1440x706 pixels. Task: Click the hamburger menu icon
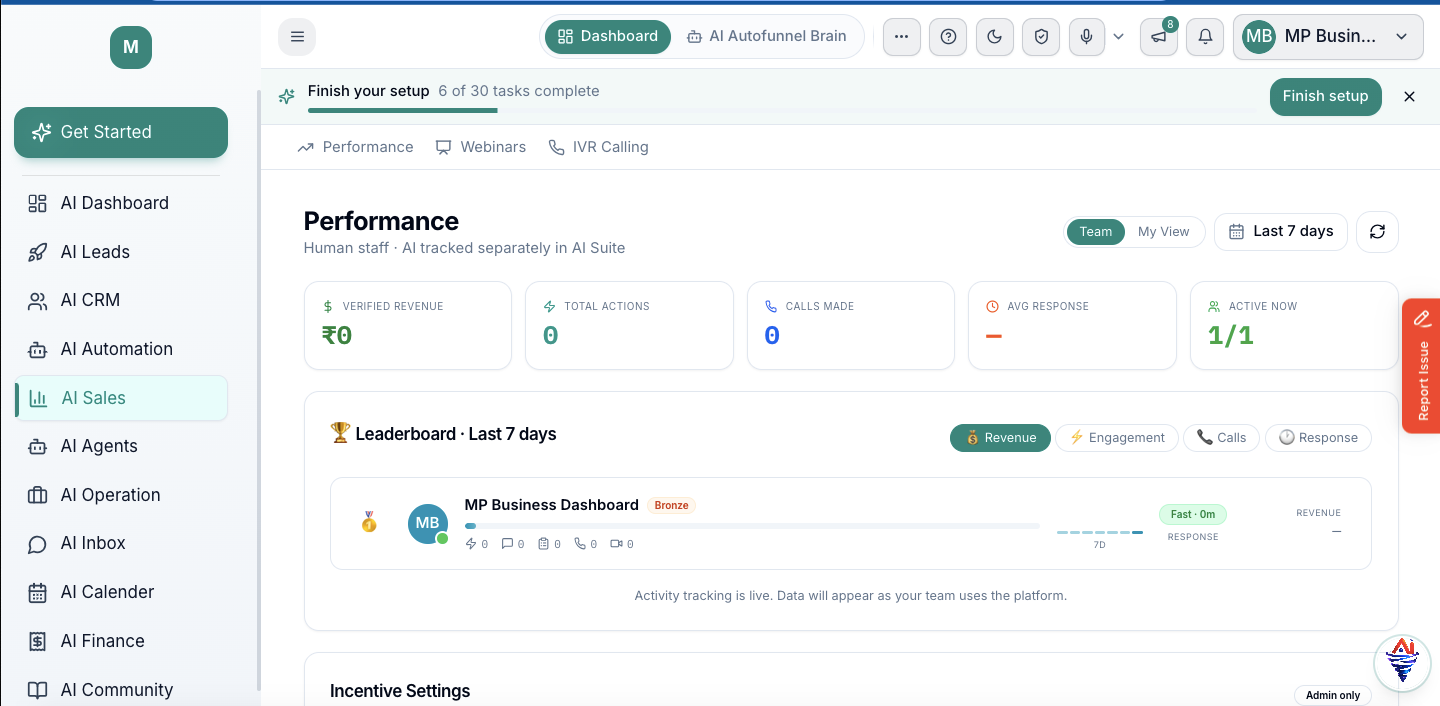tap(297, 37)
